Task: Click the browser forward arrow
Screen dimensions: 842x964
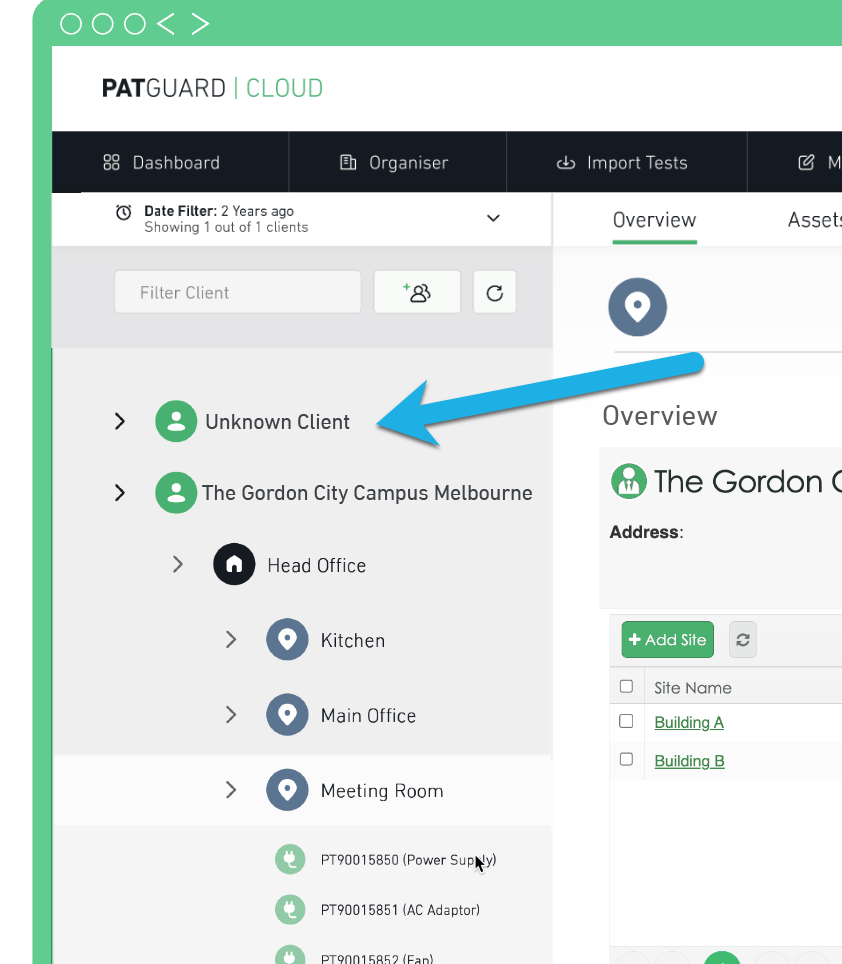Action: [x=200, y=24]
